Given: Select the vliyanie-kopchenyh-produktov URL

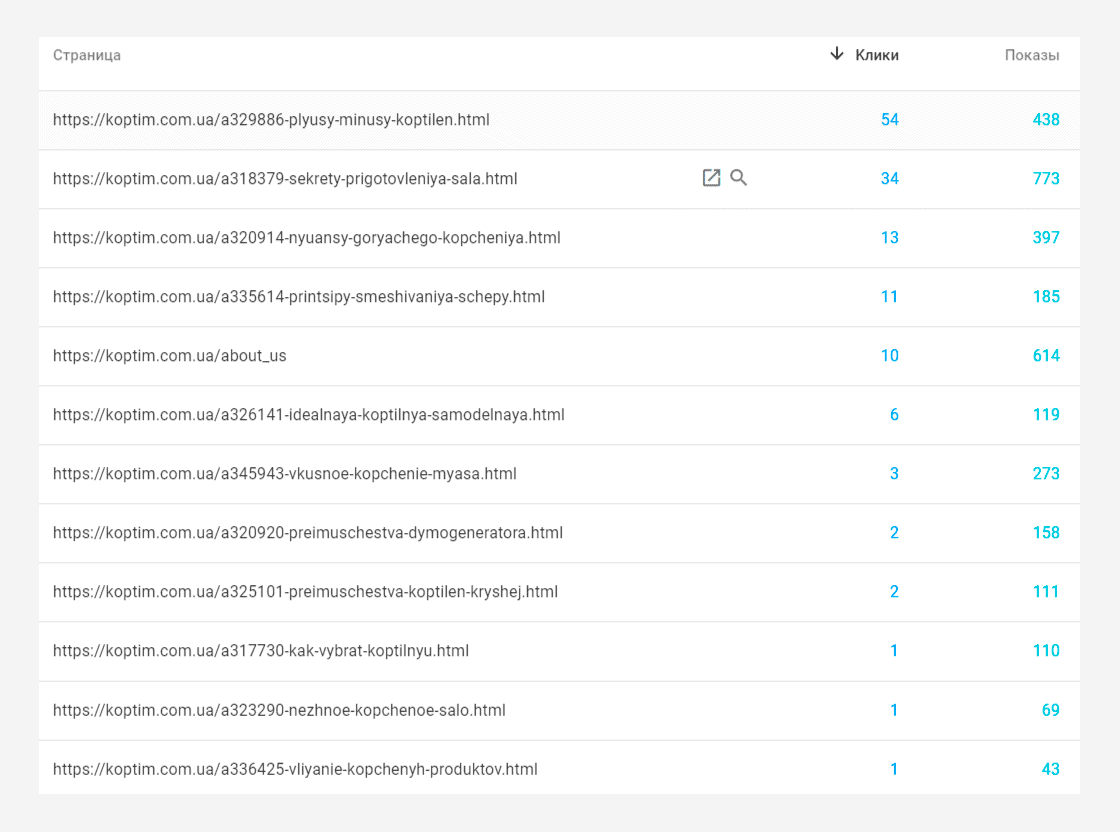Looking at the screenshot, I should pyautogui.click(x=295, y=769).
